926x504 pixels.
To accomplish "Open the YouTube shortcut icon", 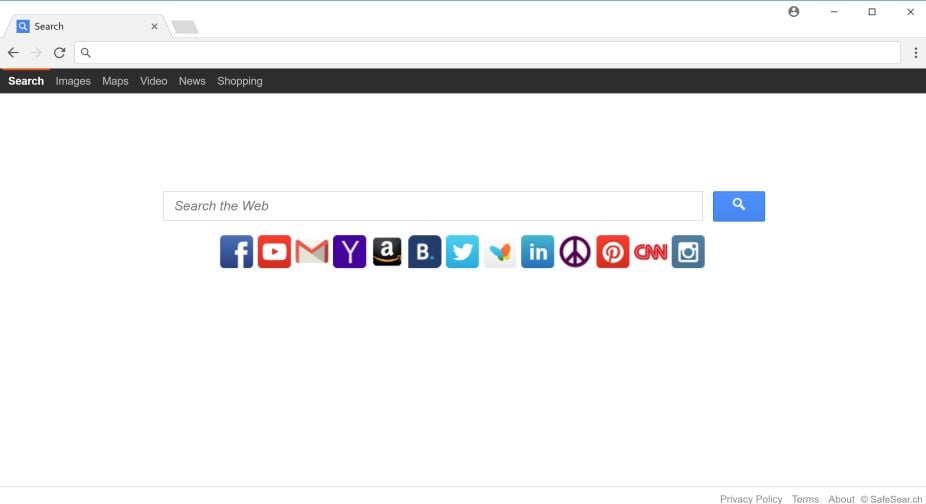I will coord(274,252).
